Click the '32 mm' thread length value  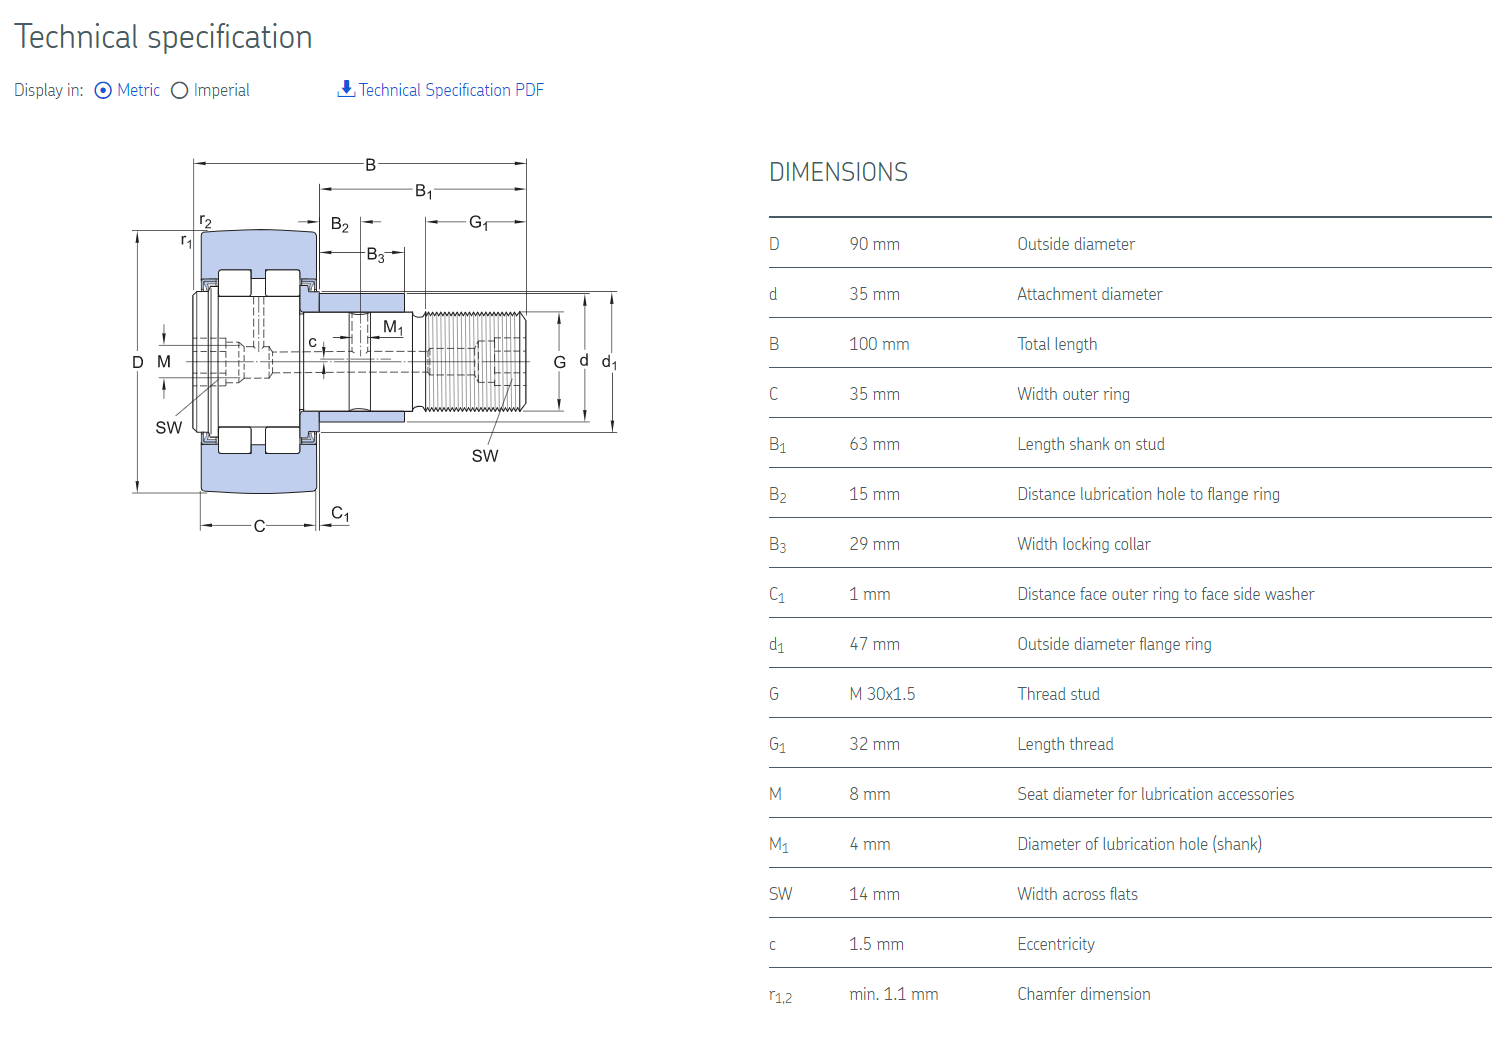(874, 744)
